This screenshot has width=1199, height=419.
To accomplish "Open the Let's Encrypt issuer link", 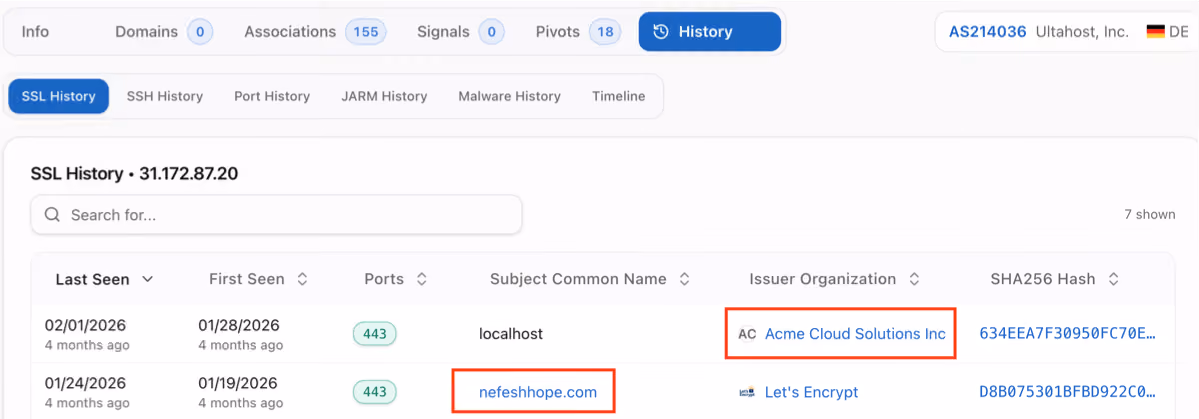I will (x=811, y=392).
